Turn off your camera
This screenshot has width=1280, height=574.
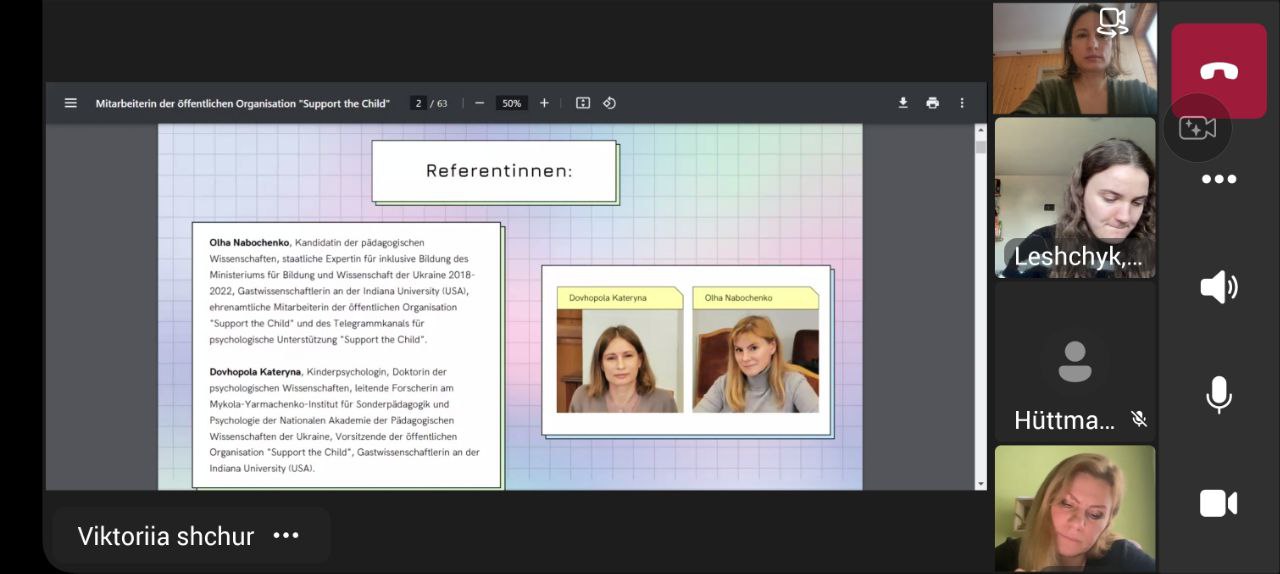[1218, 503]
